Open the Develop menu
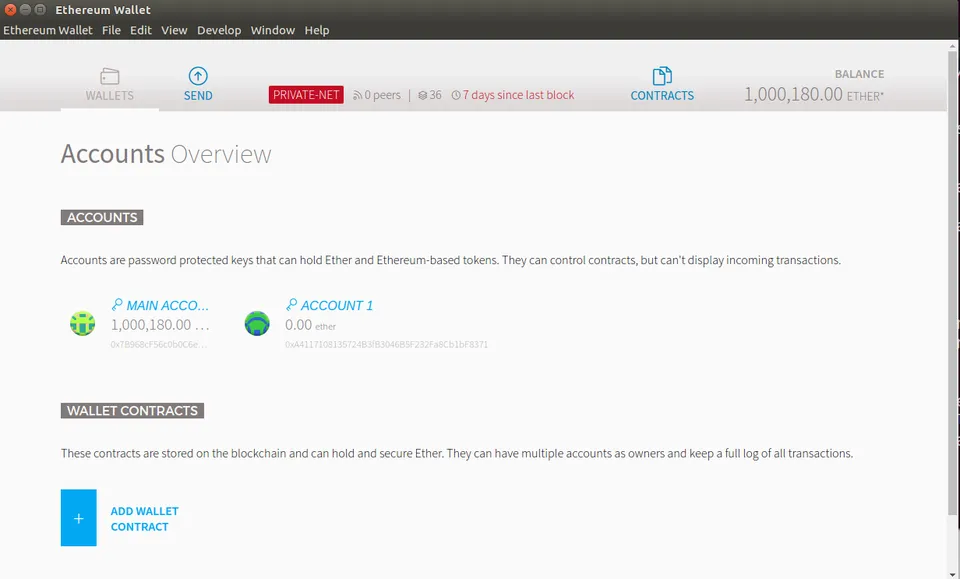Viewport: 960px width, 579px height. (219, 30)
